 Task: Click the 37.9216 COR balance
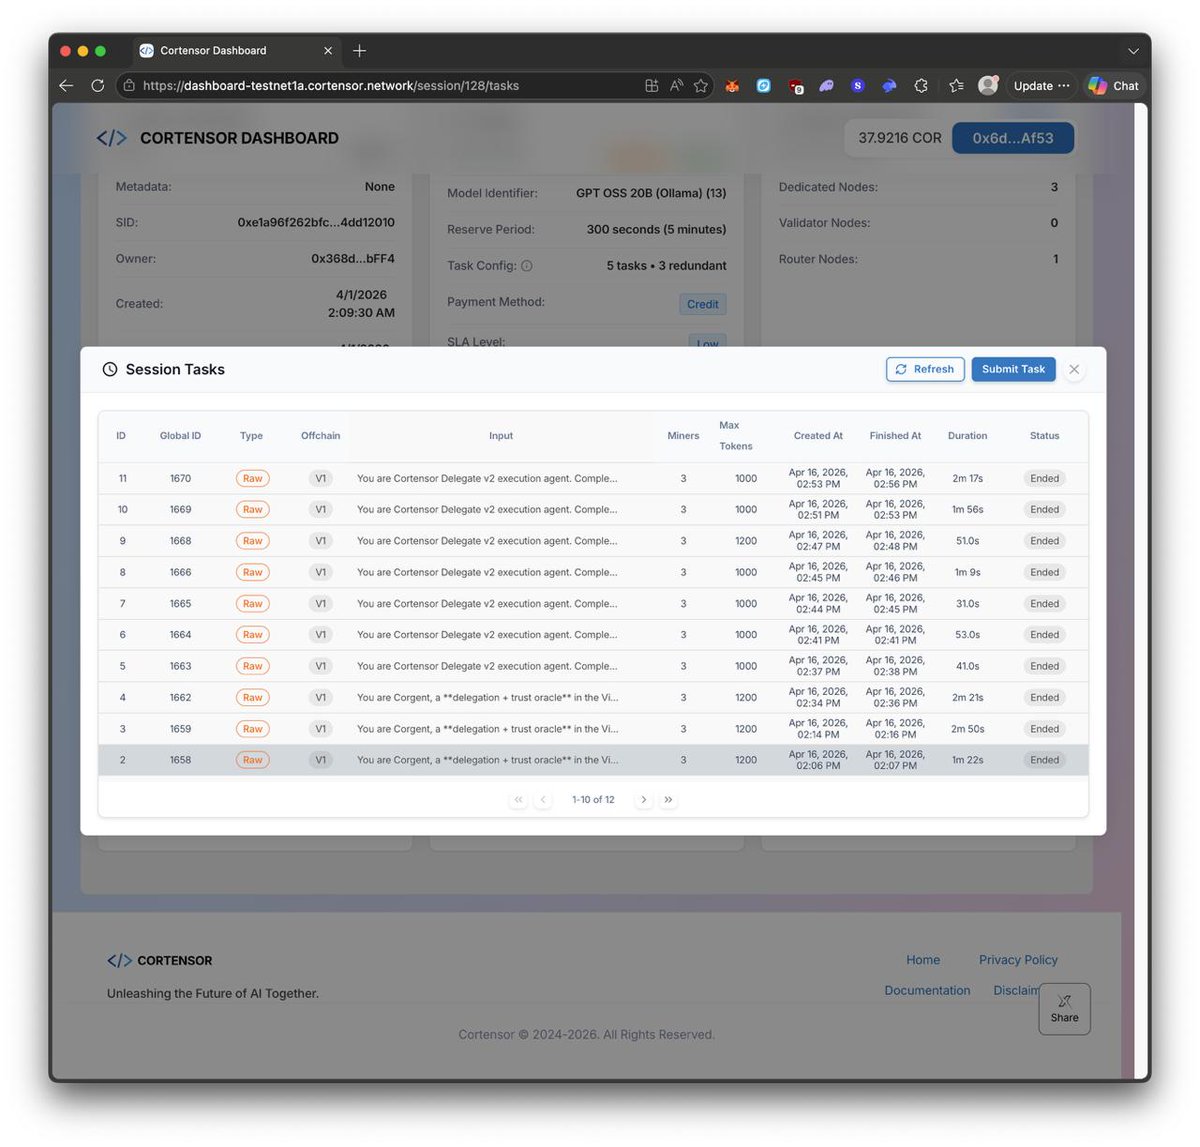click(900, 138)
